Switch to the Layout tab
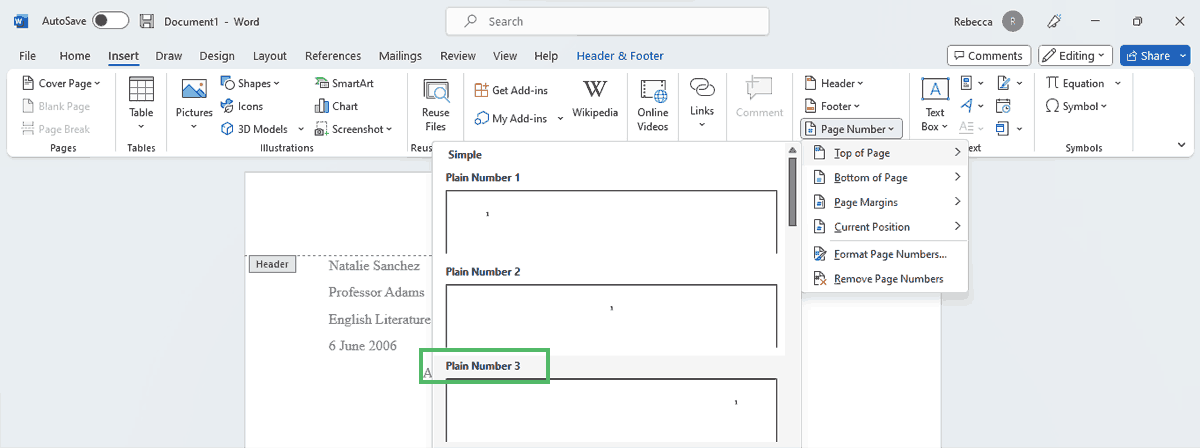1200x448 pixels. coord(270,56)
